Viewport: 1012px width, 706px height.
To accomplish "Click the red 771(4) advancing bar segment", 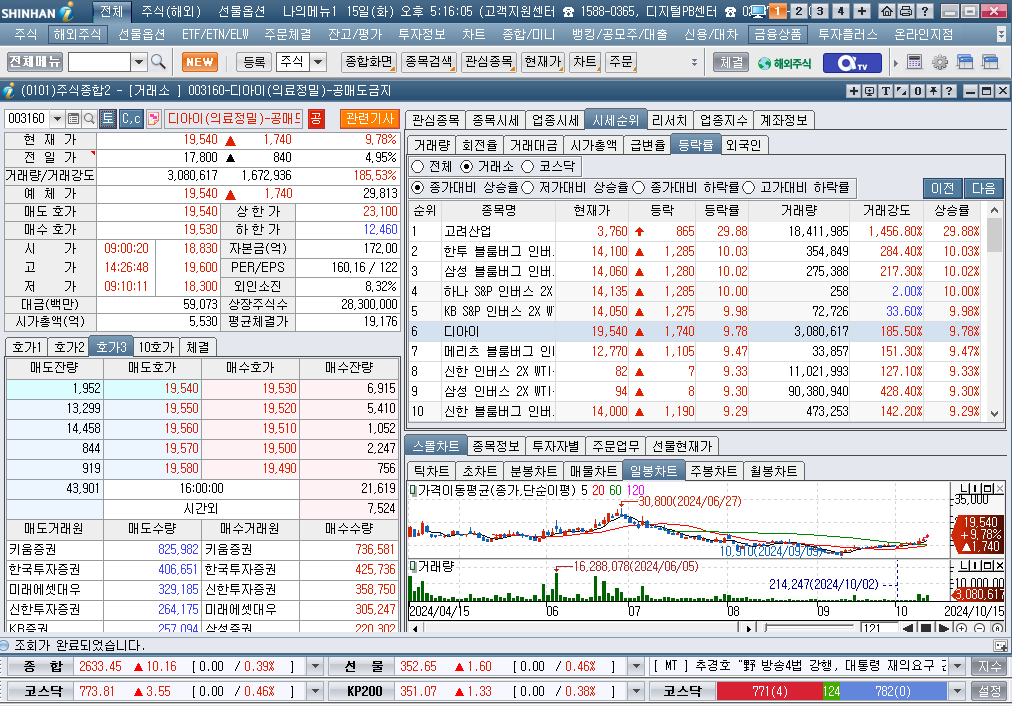I will (x=769, y=691).
